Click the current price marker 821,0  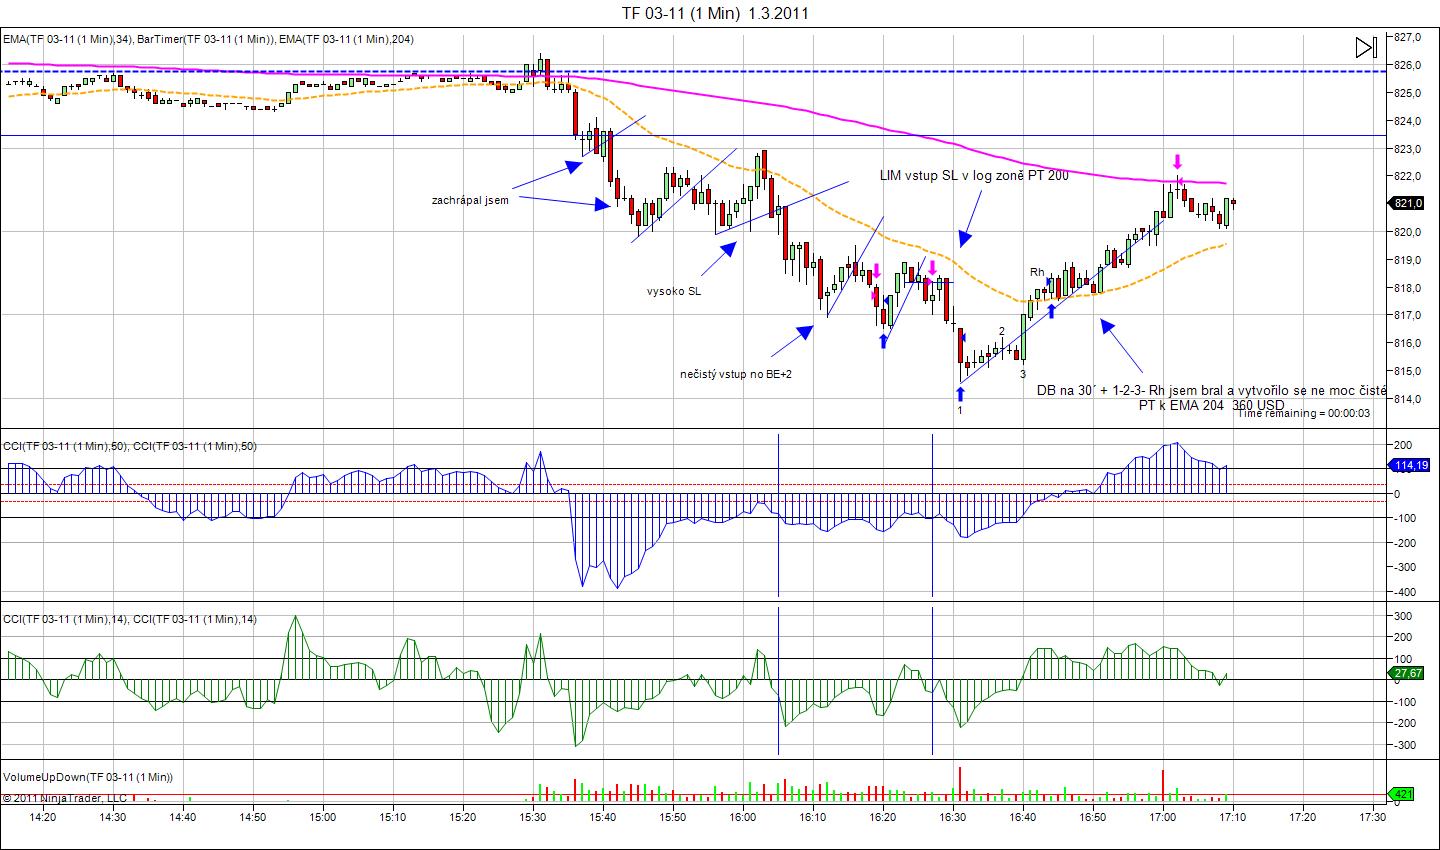pyautogui.click(x=1407, y=204)
